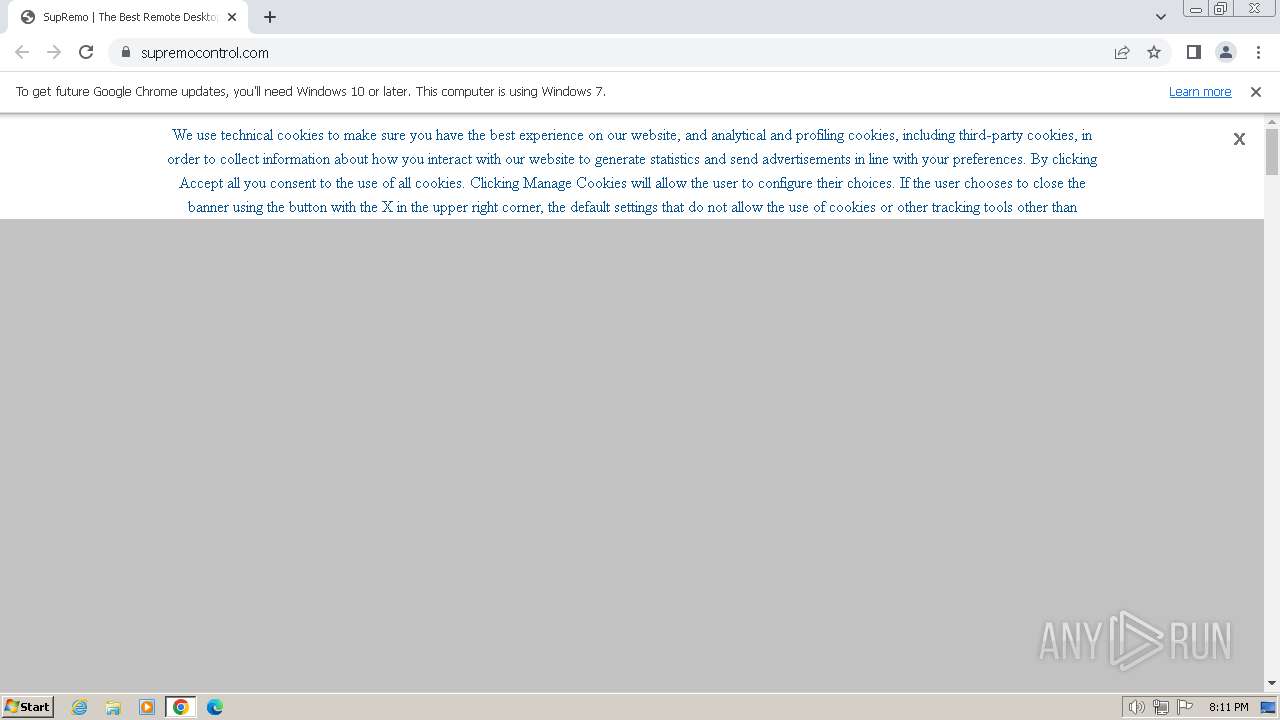This screenshot has height=720, width=1280.
Task: Open the tab search dropdown arrow
Action: pos(1161,16)
